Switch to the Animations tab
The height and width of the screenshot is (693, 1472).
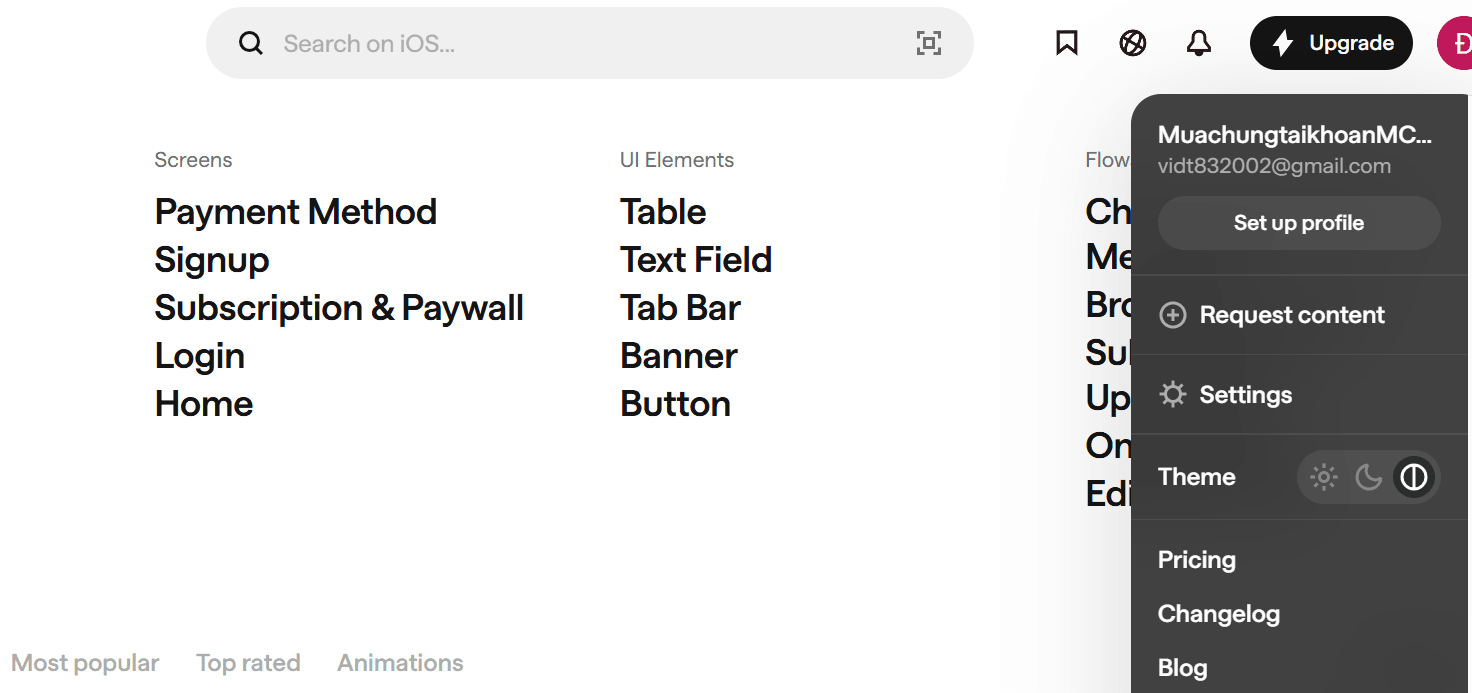coord(400,663)
